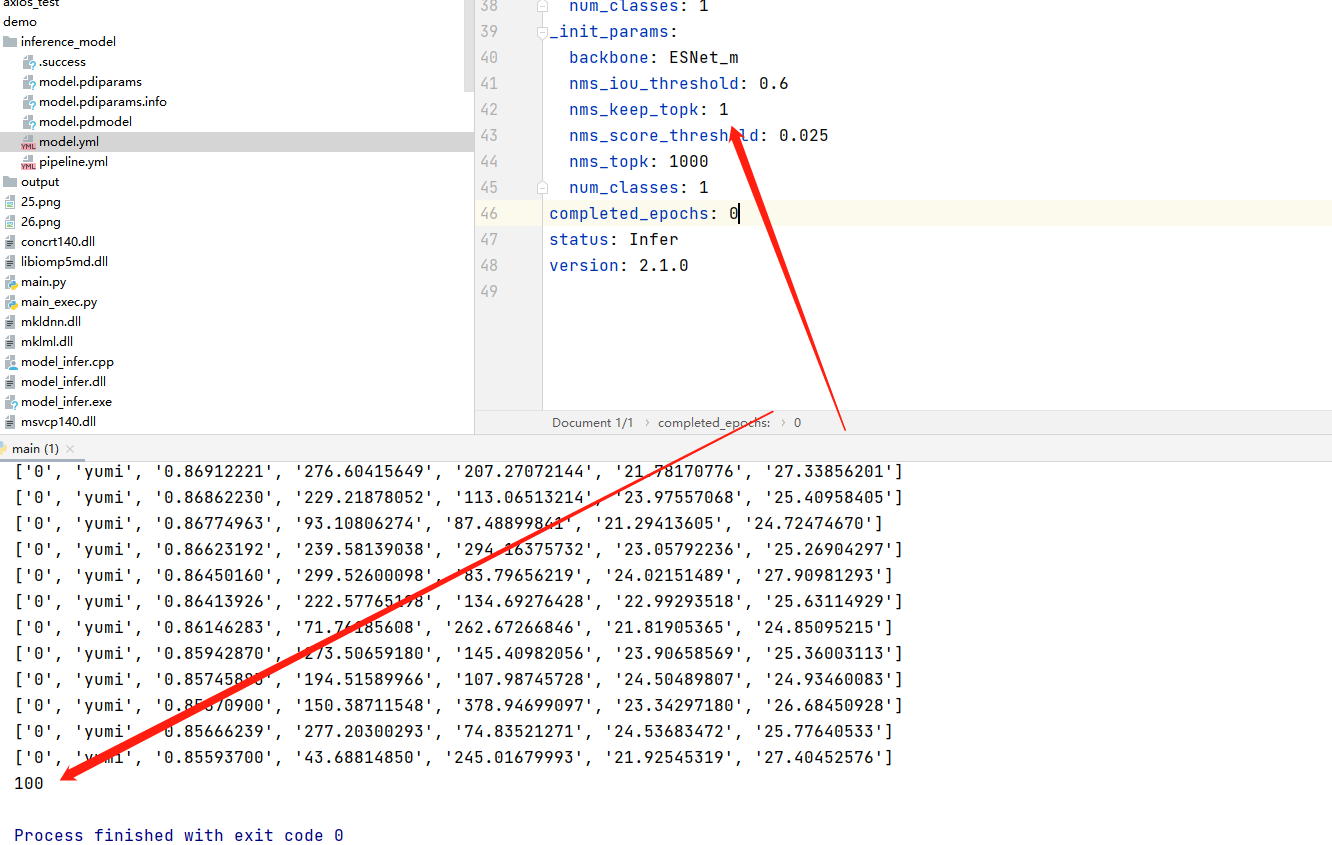The width and height of the screenshot is (1332, 845).
Task: Open model.yml via its YAML file icon
Action: coord(28,143)
